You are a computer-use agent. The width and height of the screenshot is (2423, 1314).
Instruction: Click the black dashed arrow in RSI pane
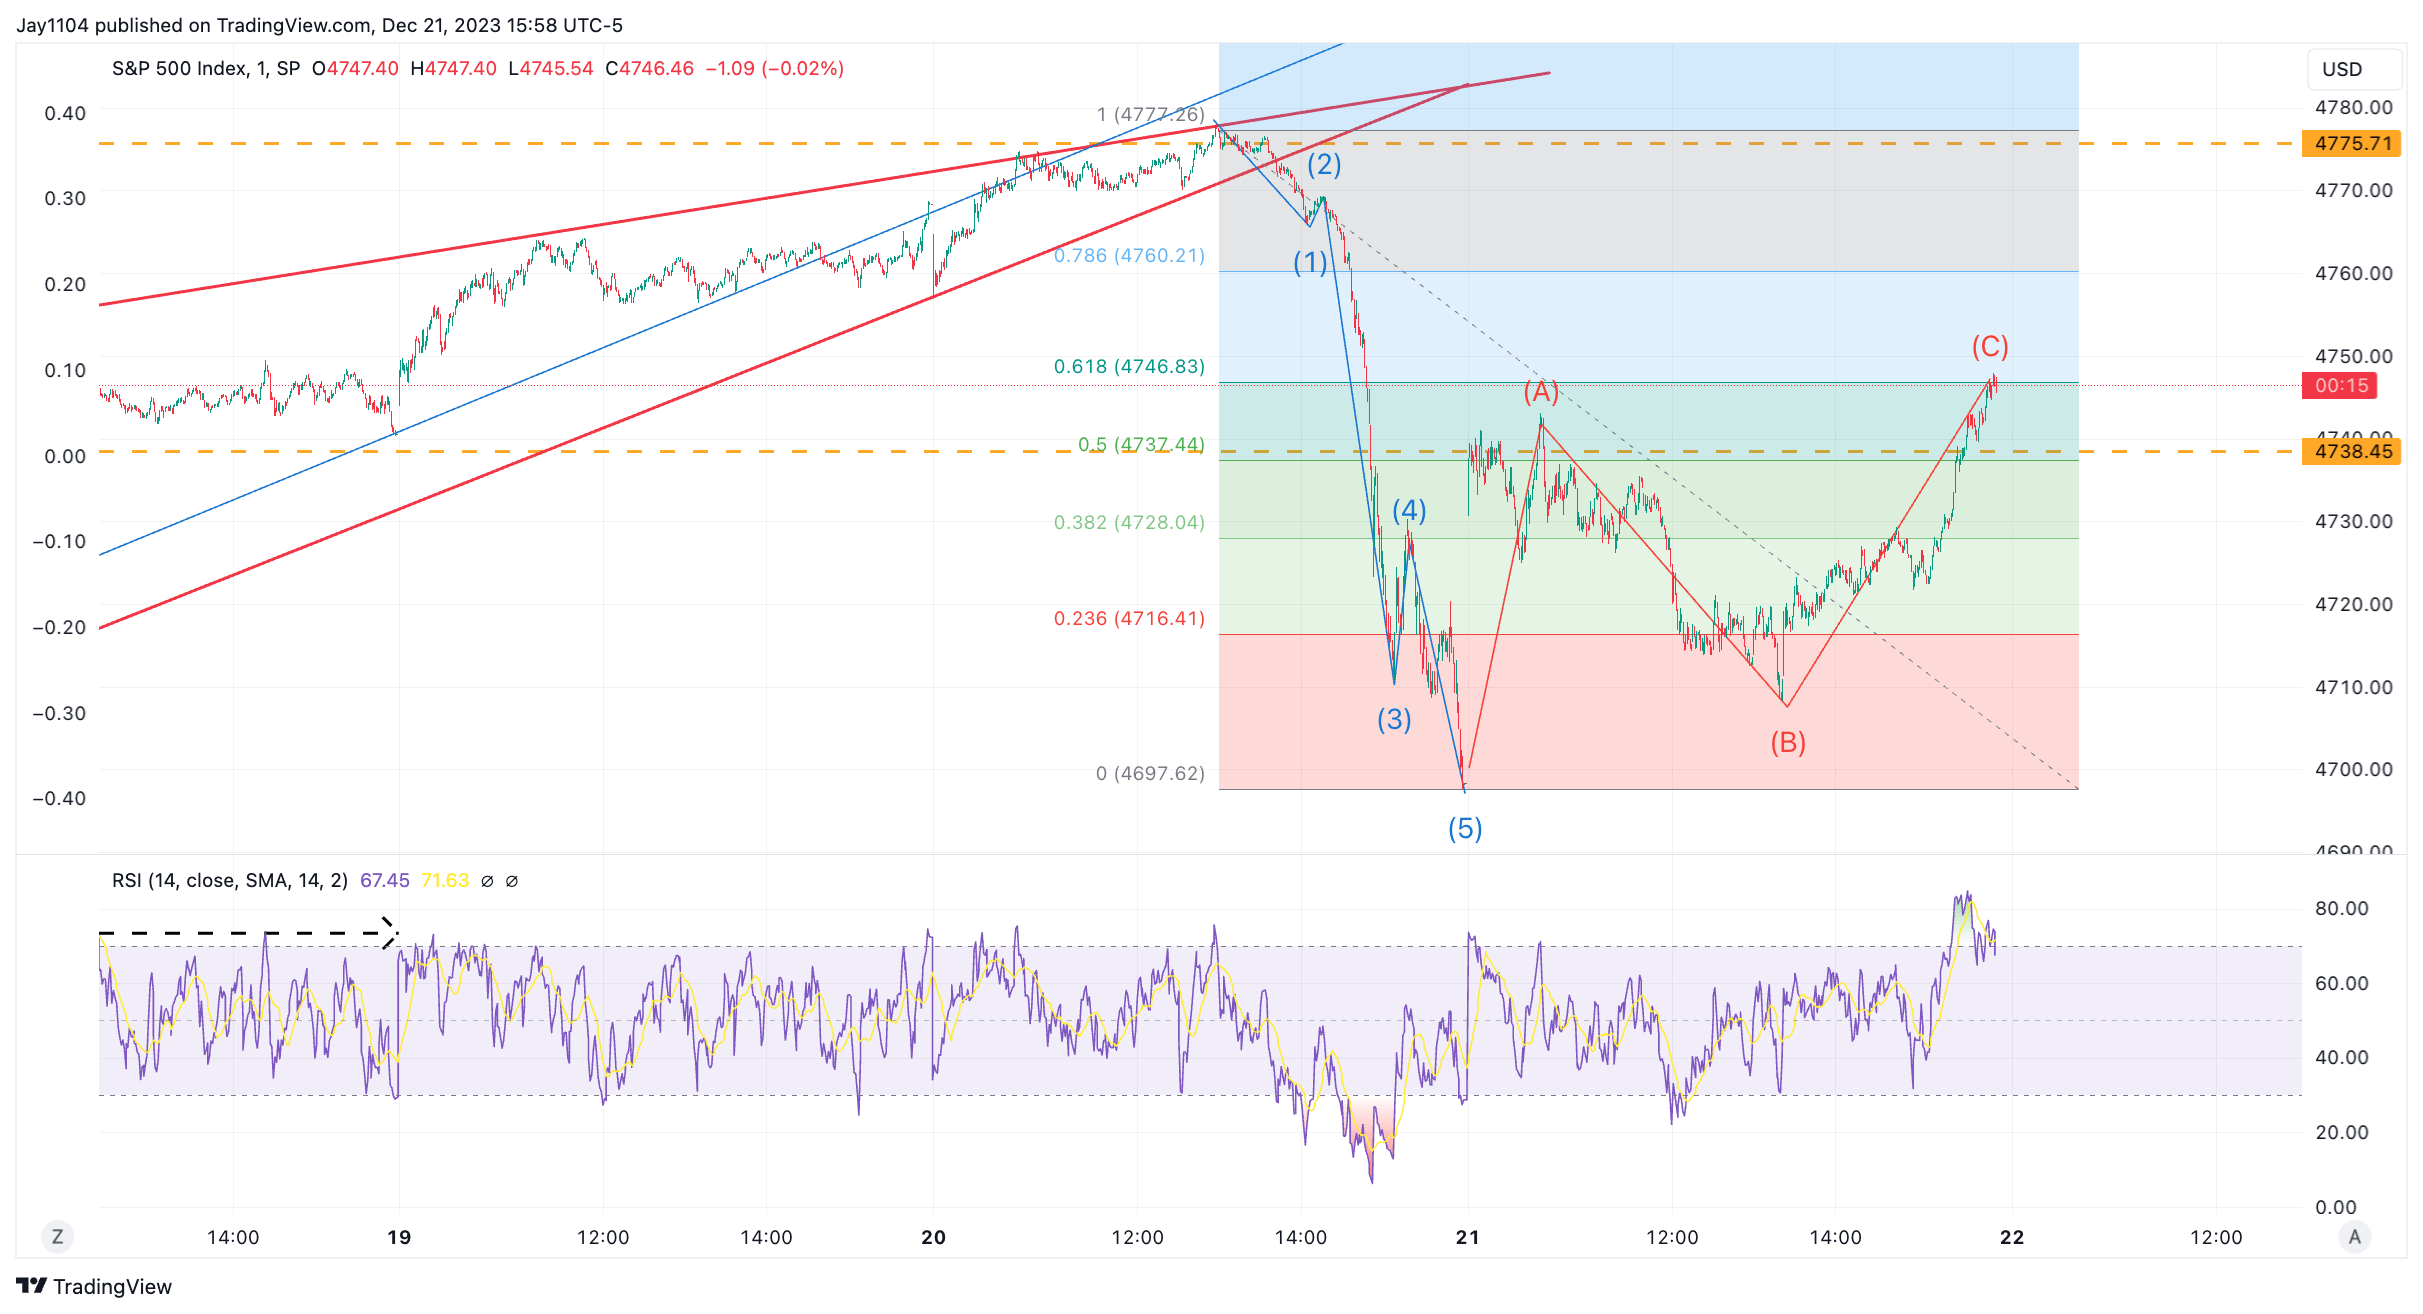tap(249, 933)
